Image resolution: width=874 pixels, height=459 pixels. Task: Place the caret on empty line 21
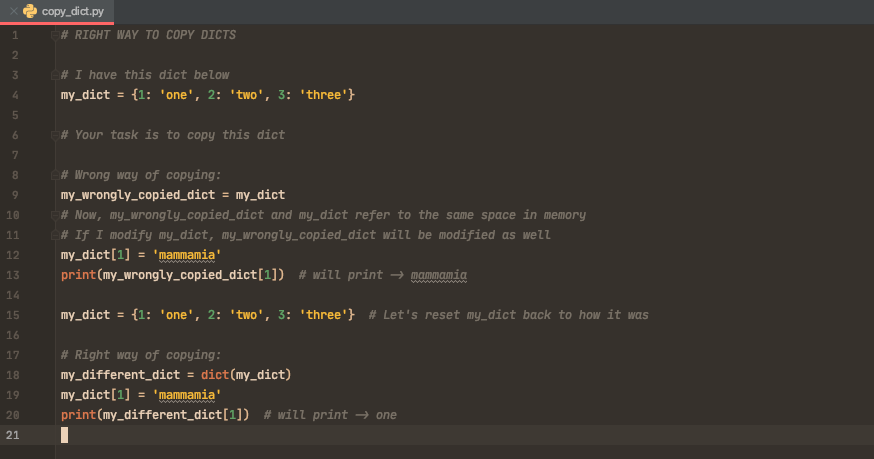(x=64, y=436)
